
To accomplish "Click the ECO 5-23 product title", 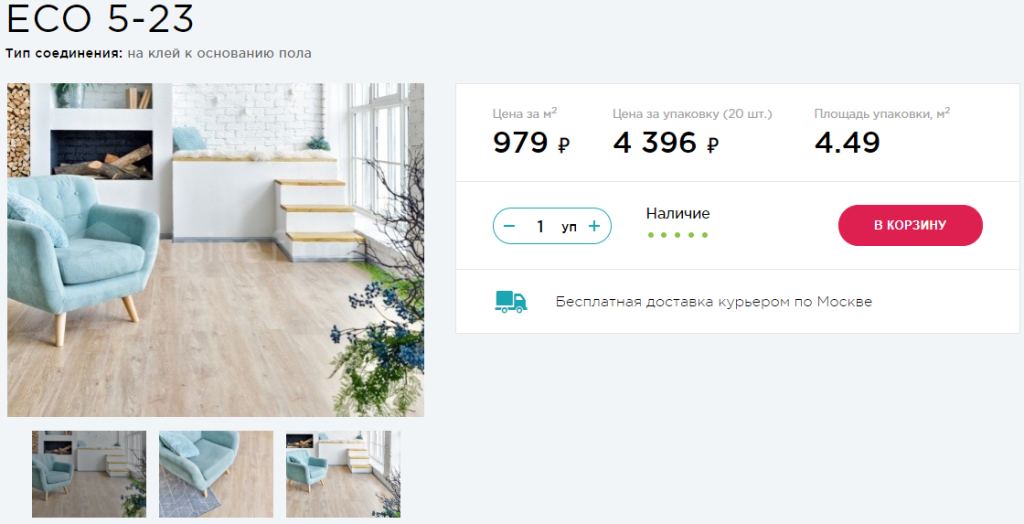I will tap(100, 18).
